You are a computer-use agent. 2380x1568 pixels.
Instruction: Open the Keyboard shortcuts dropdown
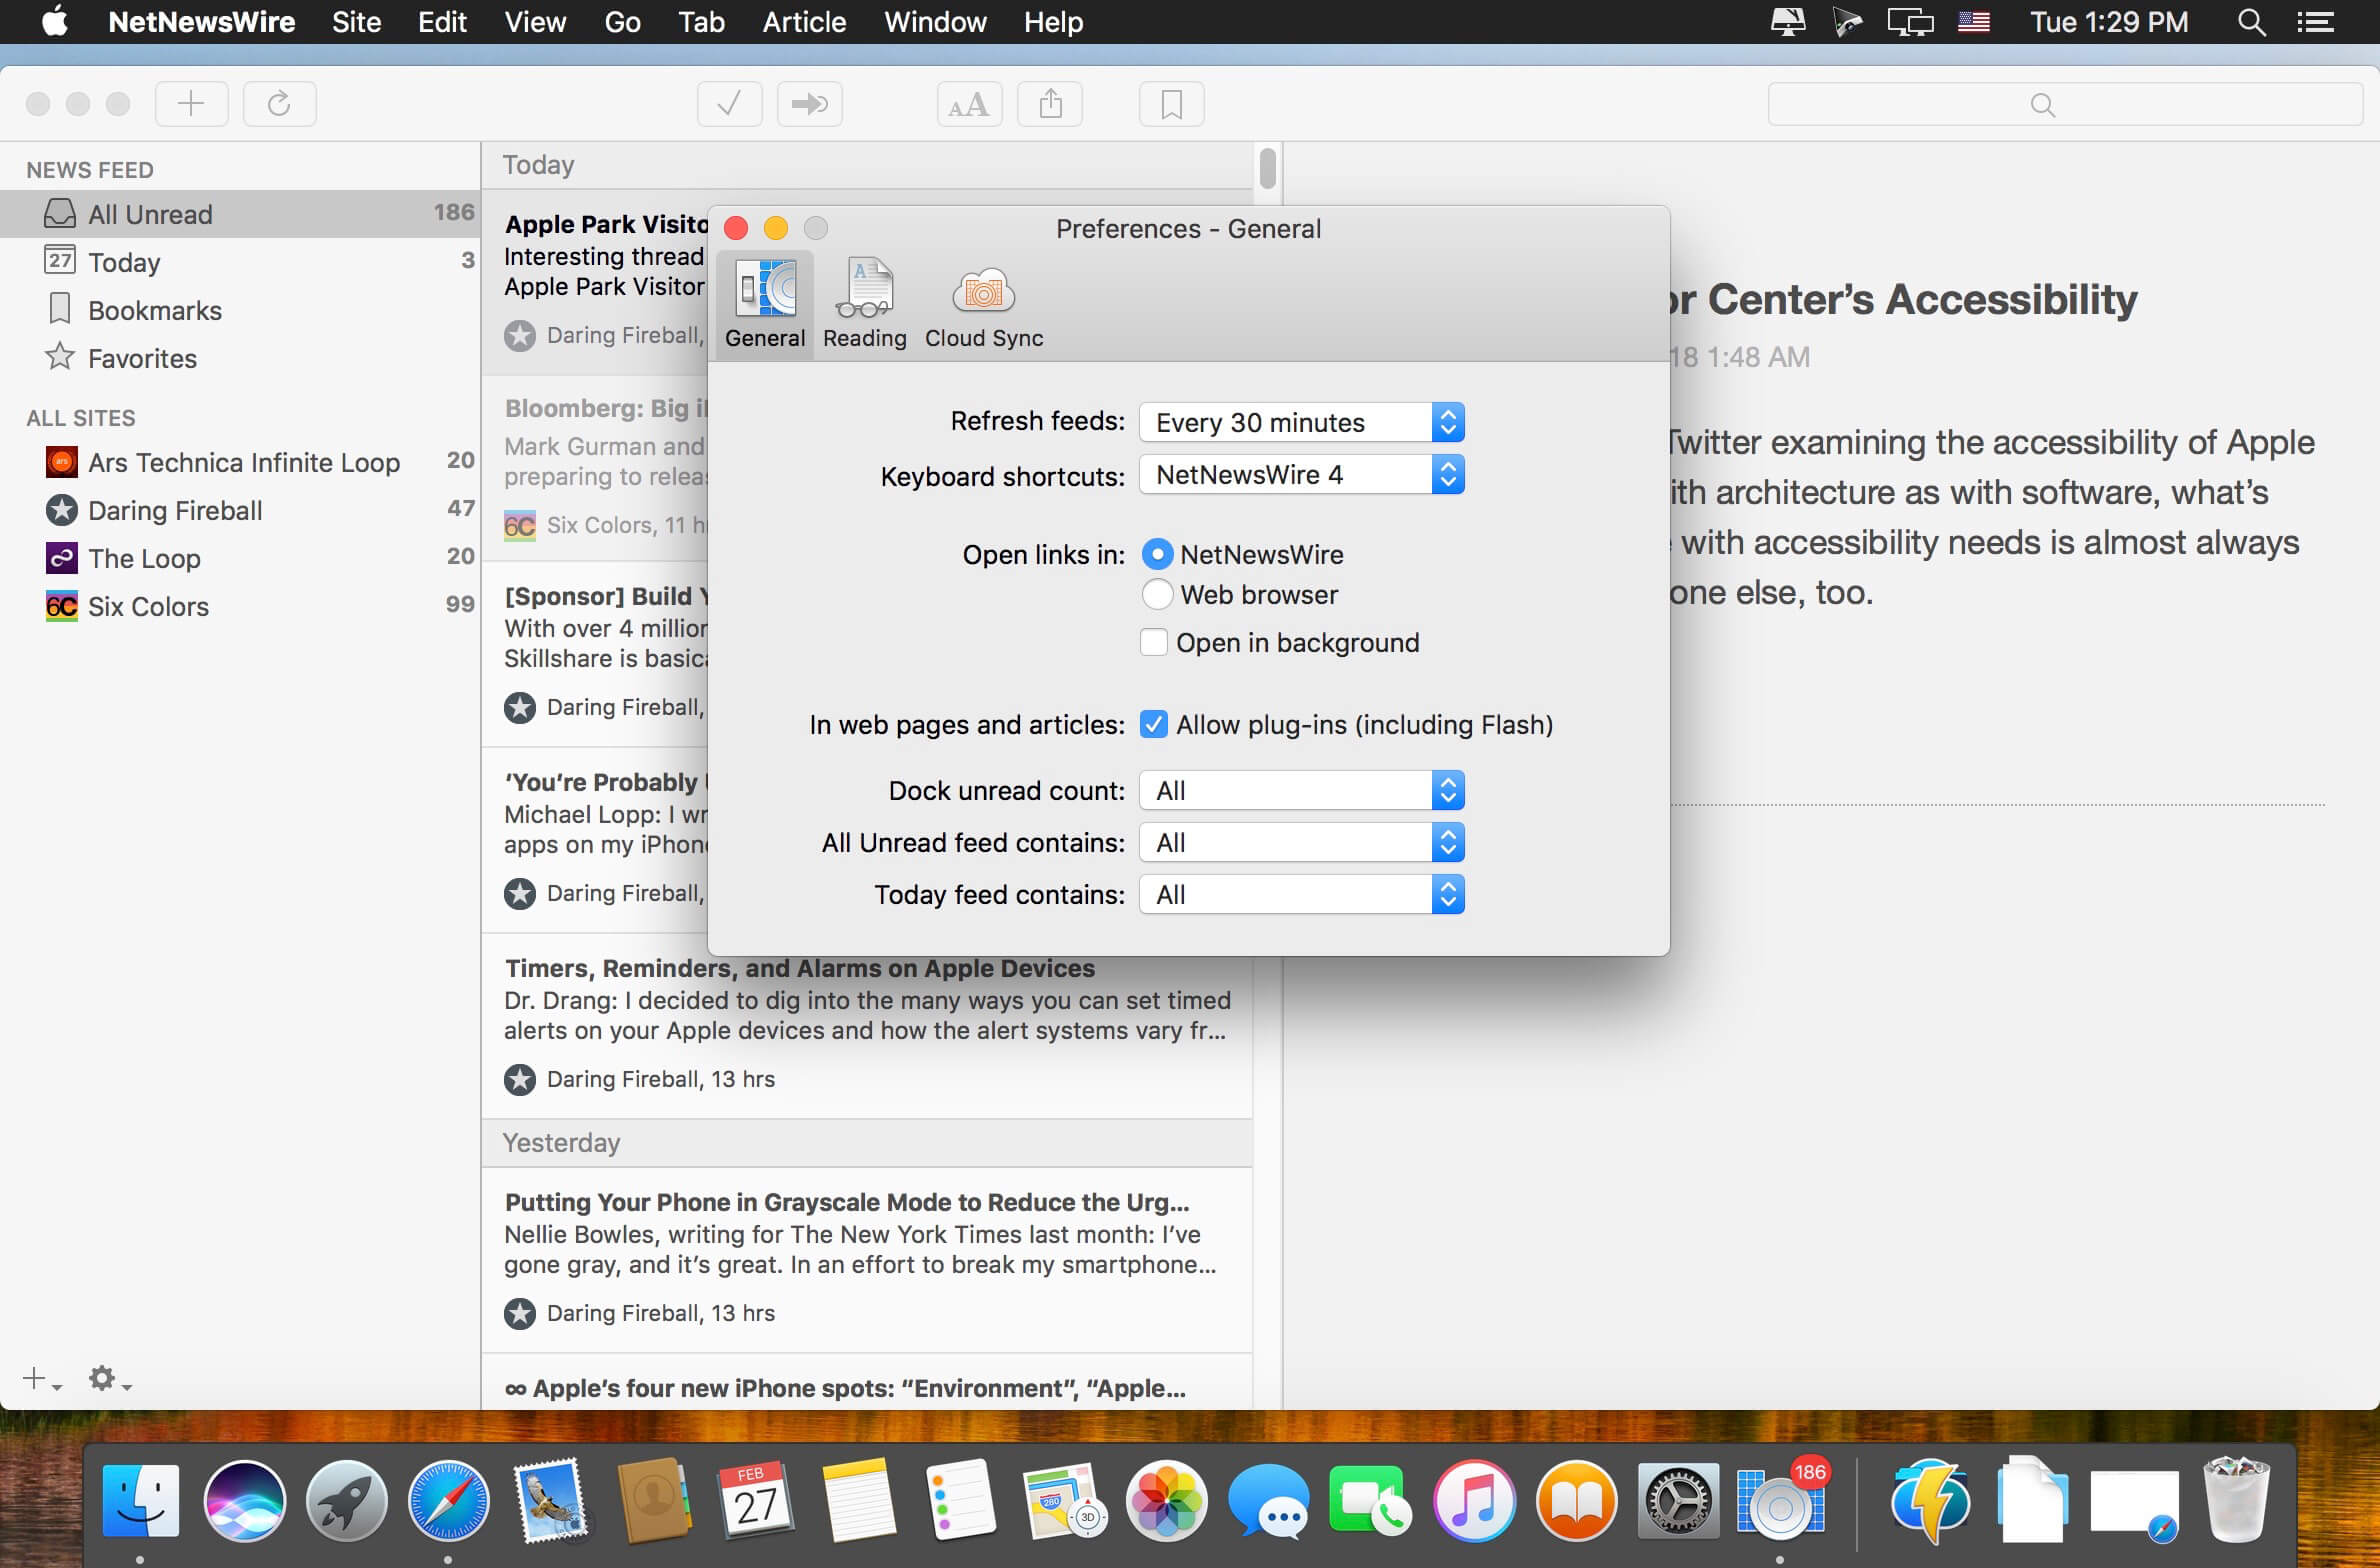point(1302,474)
